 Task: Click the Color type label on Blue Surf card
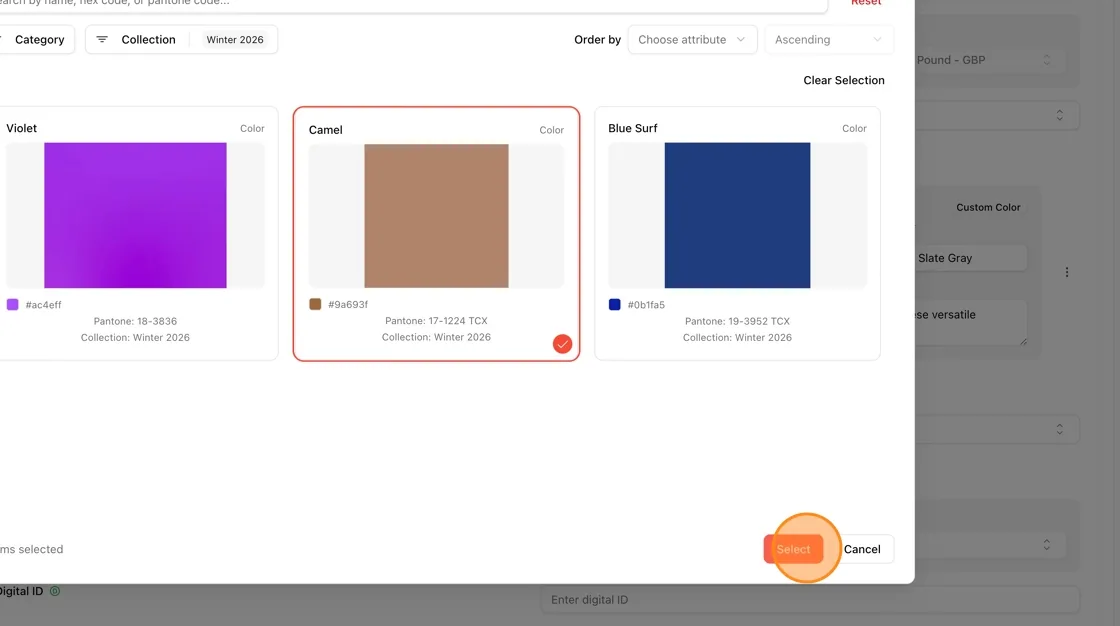pos(854,128)
